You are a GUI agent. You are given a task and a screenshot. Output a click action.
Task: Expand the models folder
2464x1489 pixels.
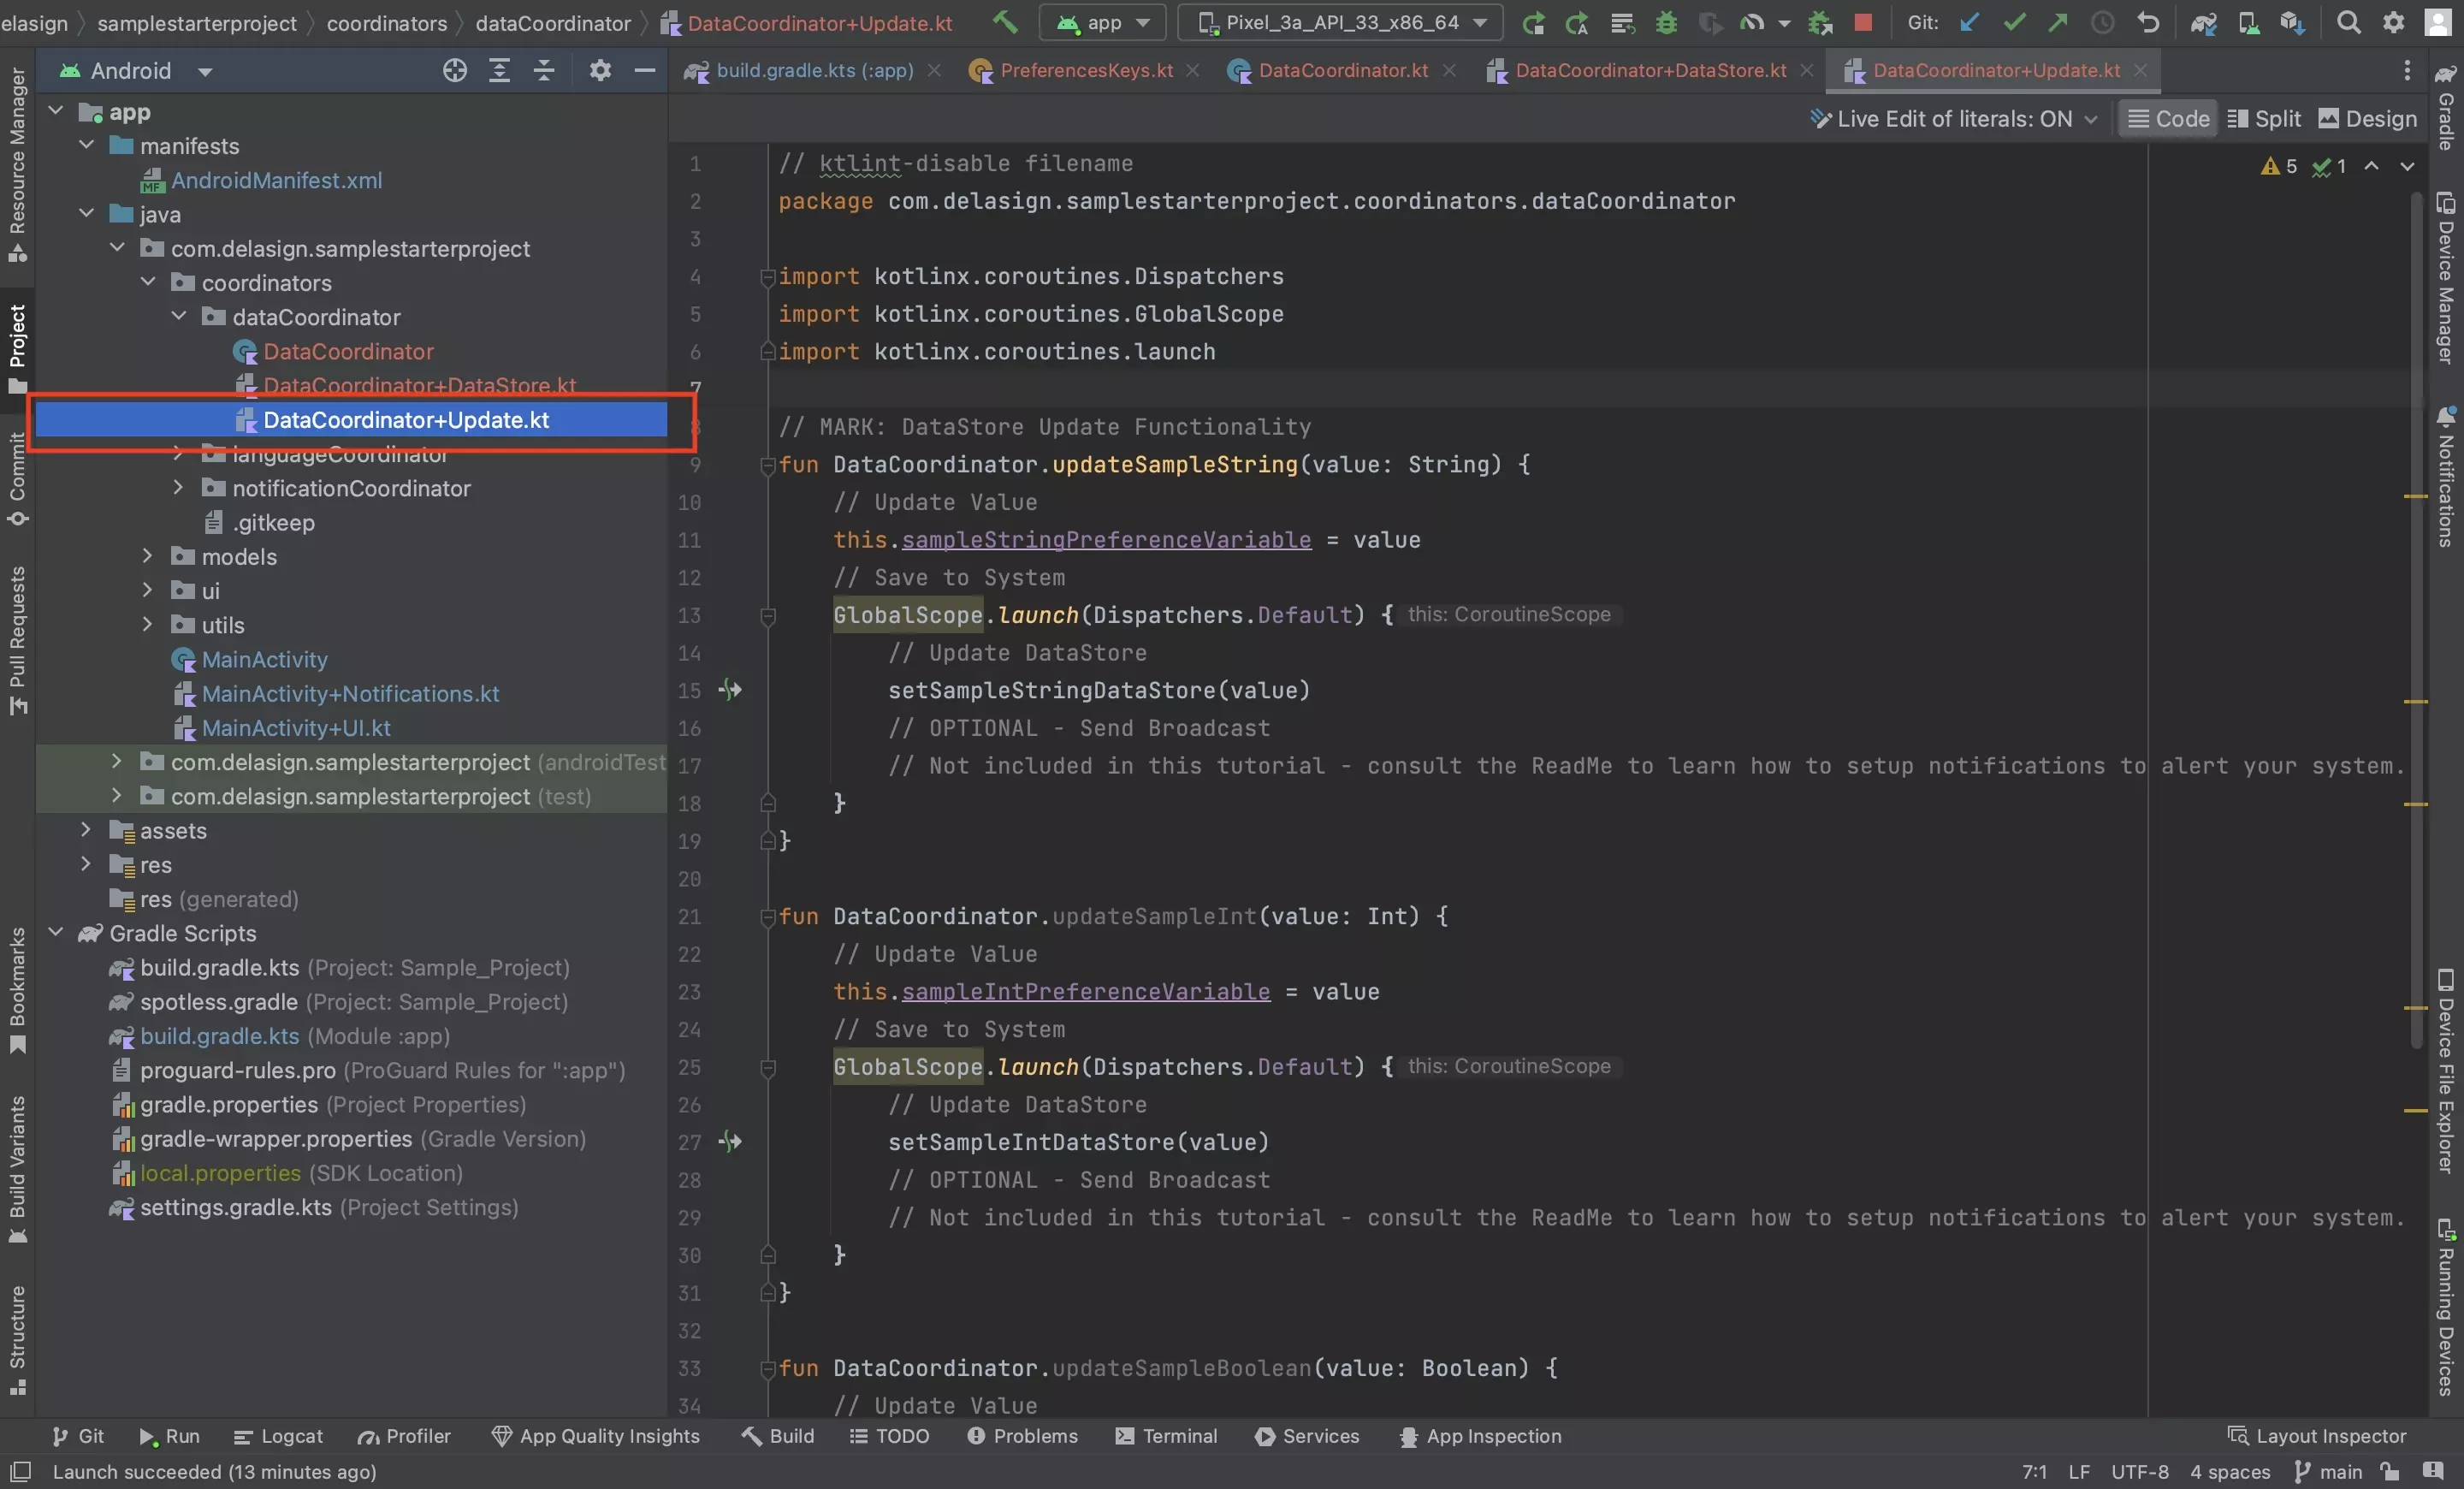point(147,556)
